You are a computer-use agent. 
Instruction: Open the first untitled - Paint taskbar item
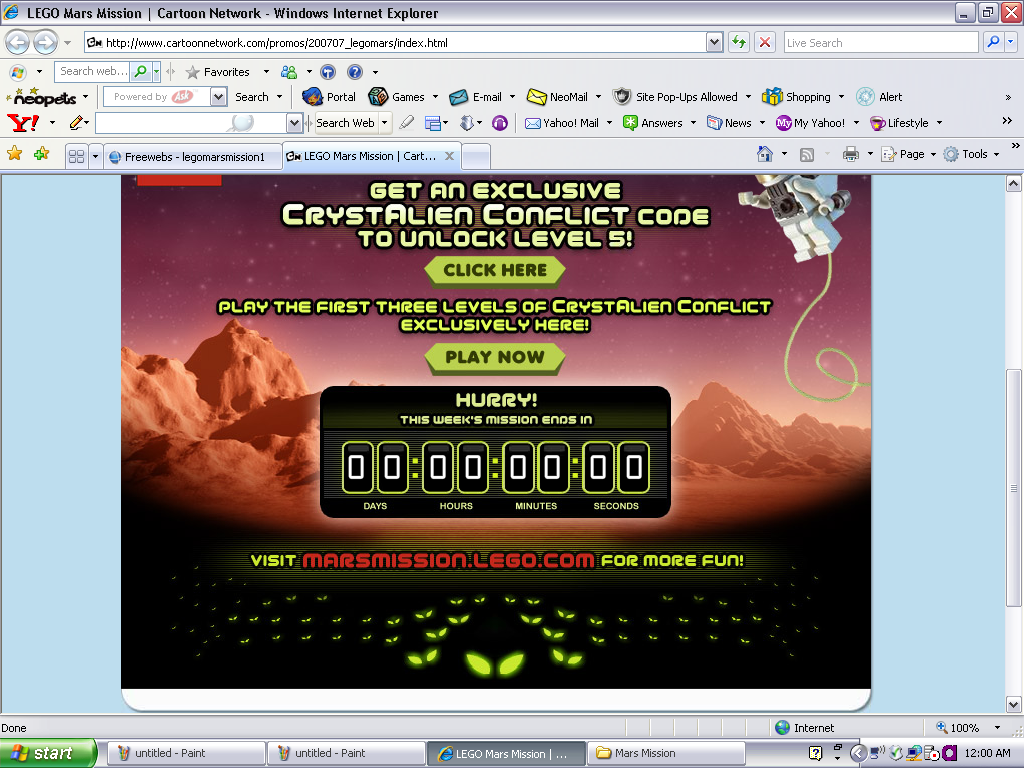tap(185, 753)
